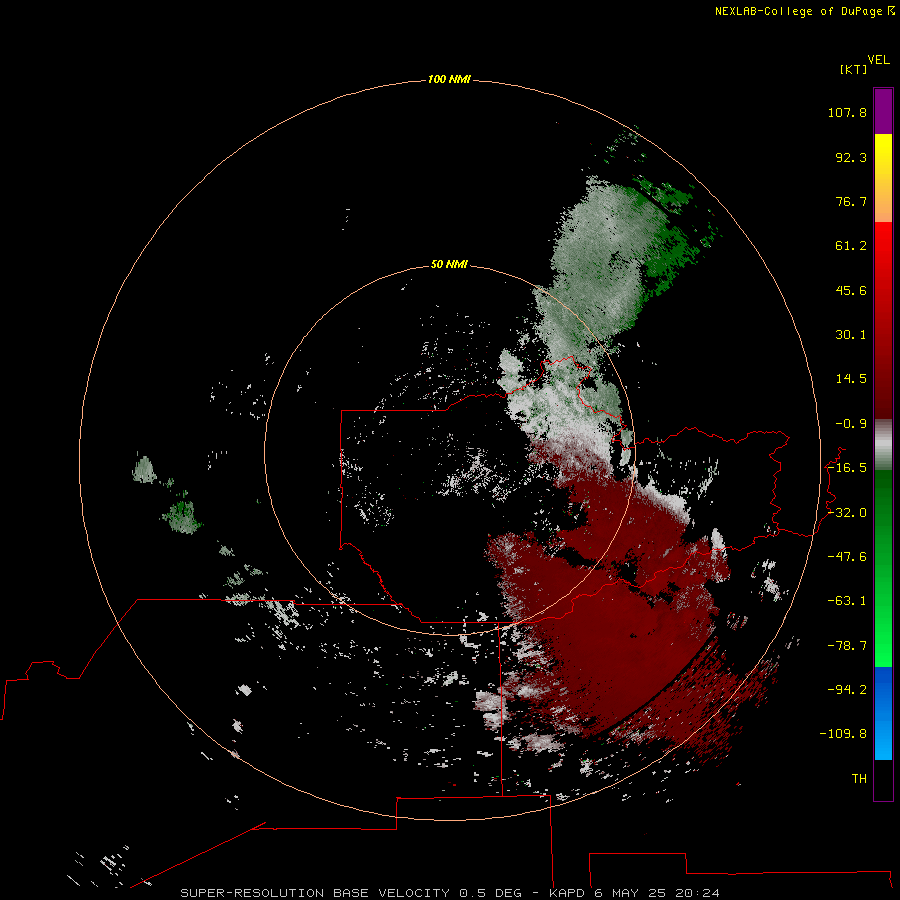Click the TH legend label
The height and width of the screenshot is (900, 900).
pyautogui.click(x=859, y=779)
